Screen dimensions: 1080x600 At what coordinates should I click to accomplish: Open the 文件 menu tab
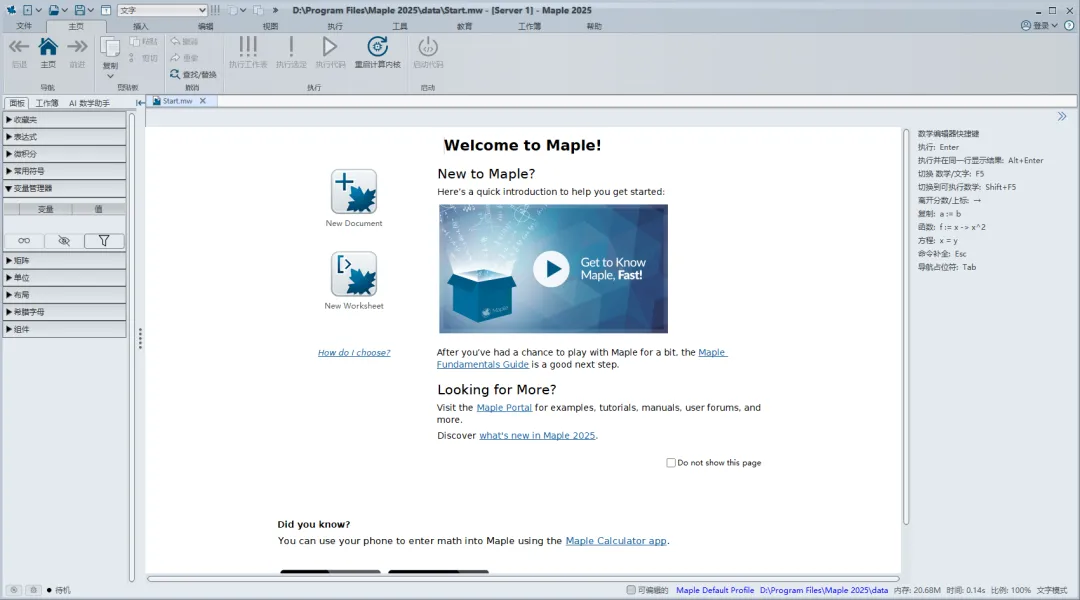tap(24, 26)
